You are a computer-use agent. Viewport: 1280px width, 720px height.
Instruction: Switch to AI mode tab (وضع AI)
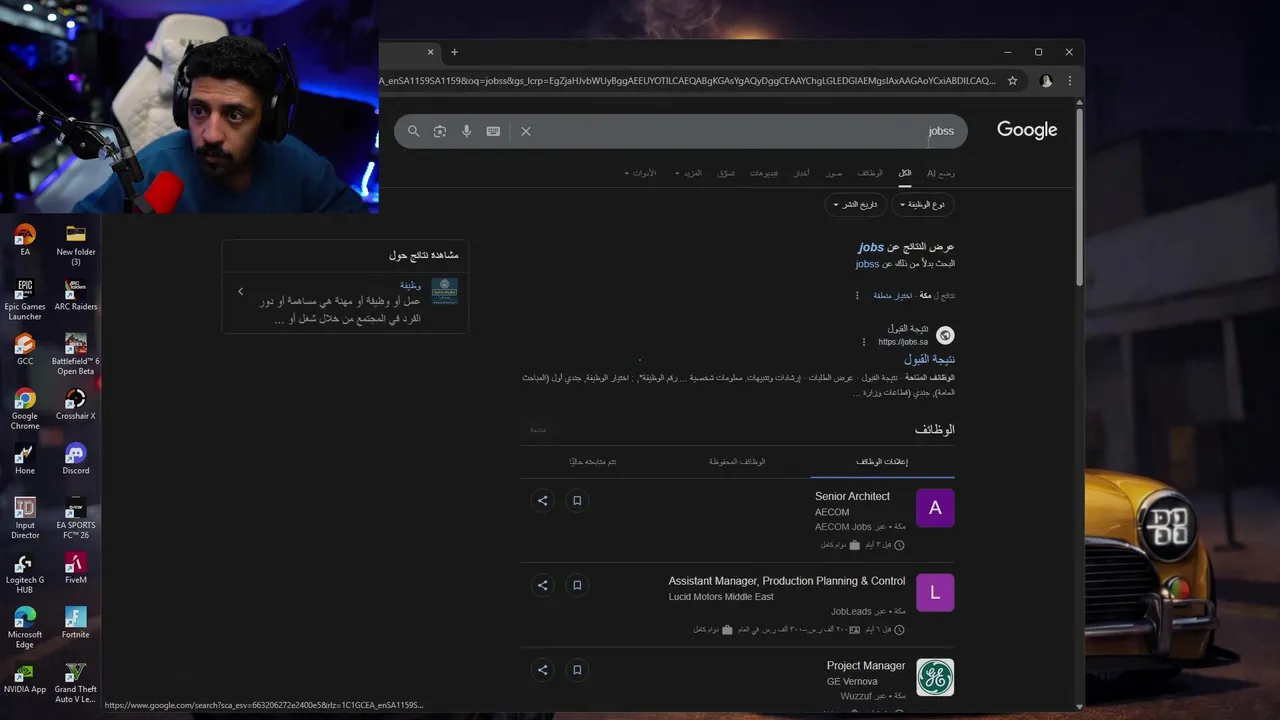[940, 173]
